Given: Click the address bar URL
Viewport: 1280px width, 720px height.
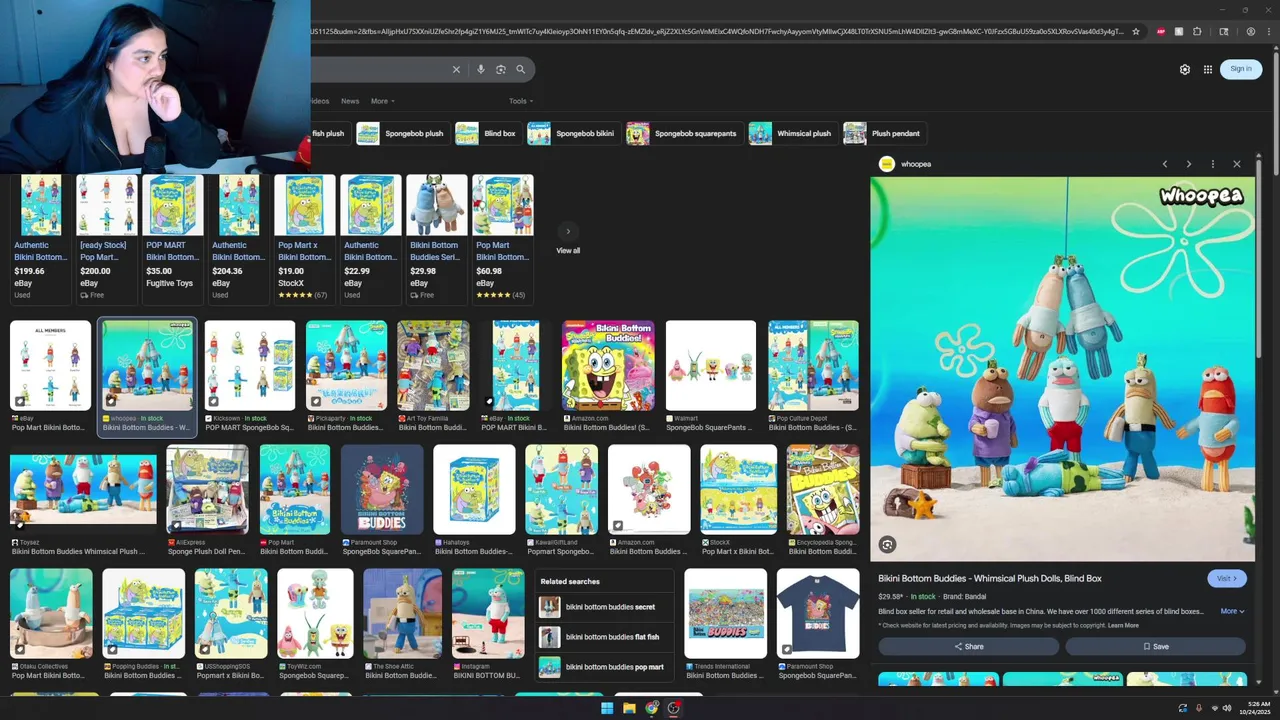Looking at the screenshot, I should (x=715, y=31).
